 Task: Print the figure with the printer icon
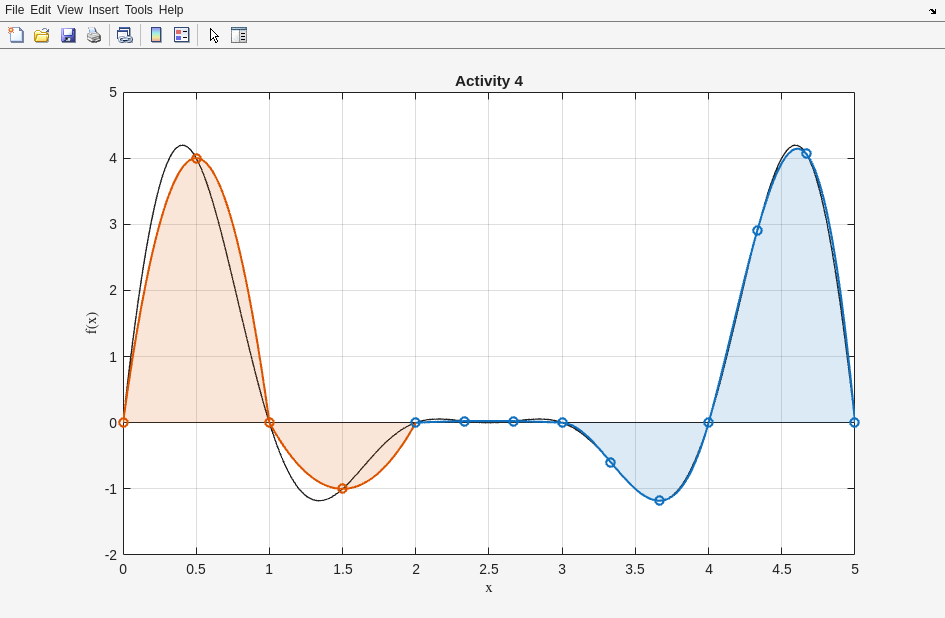(x=94, y=35)
